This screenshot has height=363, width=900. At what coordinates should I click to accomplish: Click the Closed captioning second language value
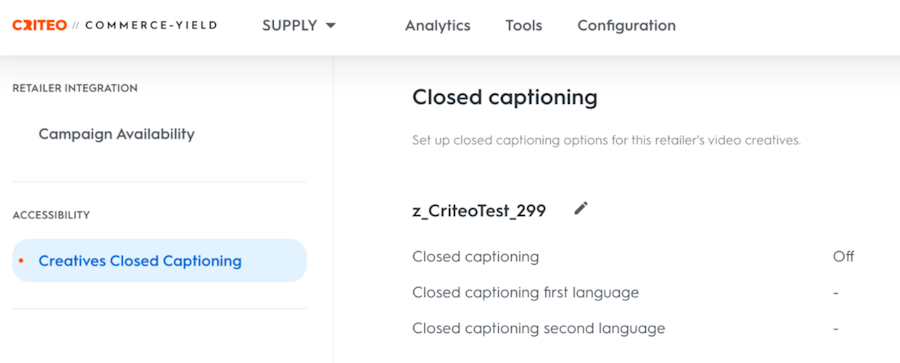pyautogui.click(x=836, y=329)
